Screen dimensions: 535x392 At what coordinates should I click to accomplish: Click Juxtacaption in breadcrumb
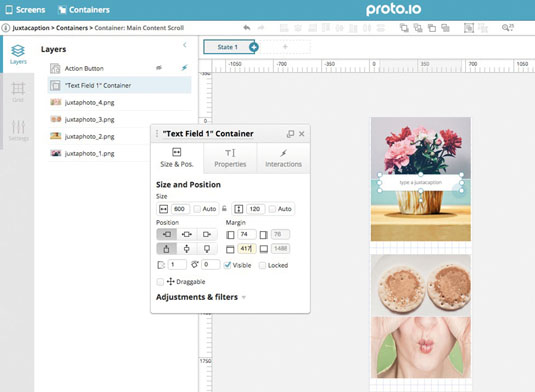coord(31,28)
